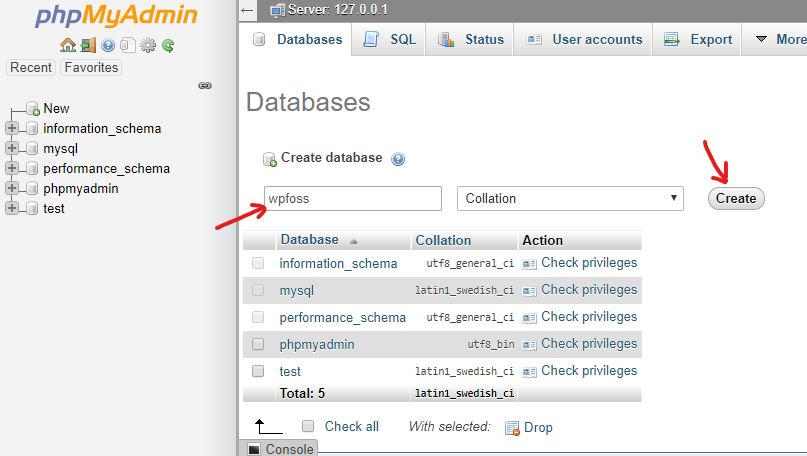Screen dimensions: 807x456
Task: Open the SQL tab
Action: point(389,39)
